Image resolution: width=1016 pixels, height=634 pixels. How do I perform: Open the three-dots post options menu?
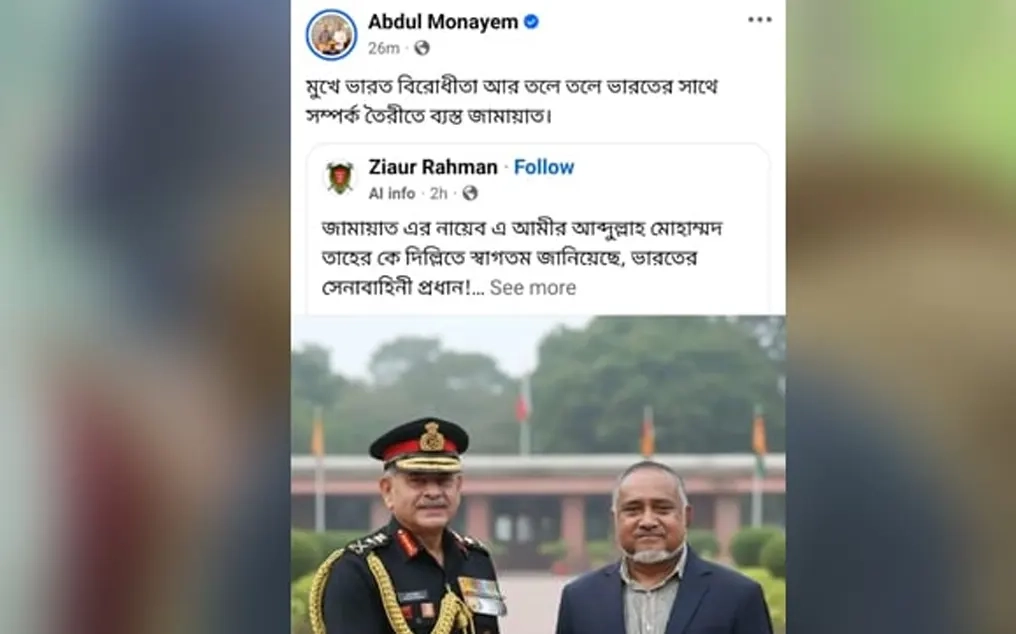759,20
